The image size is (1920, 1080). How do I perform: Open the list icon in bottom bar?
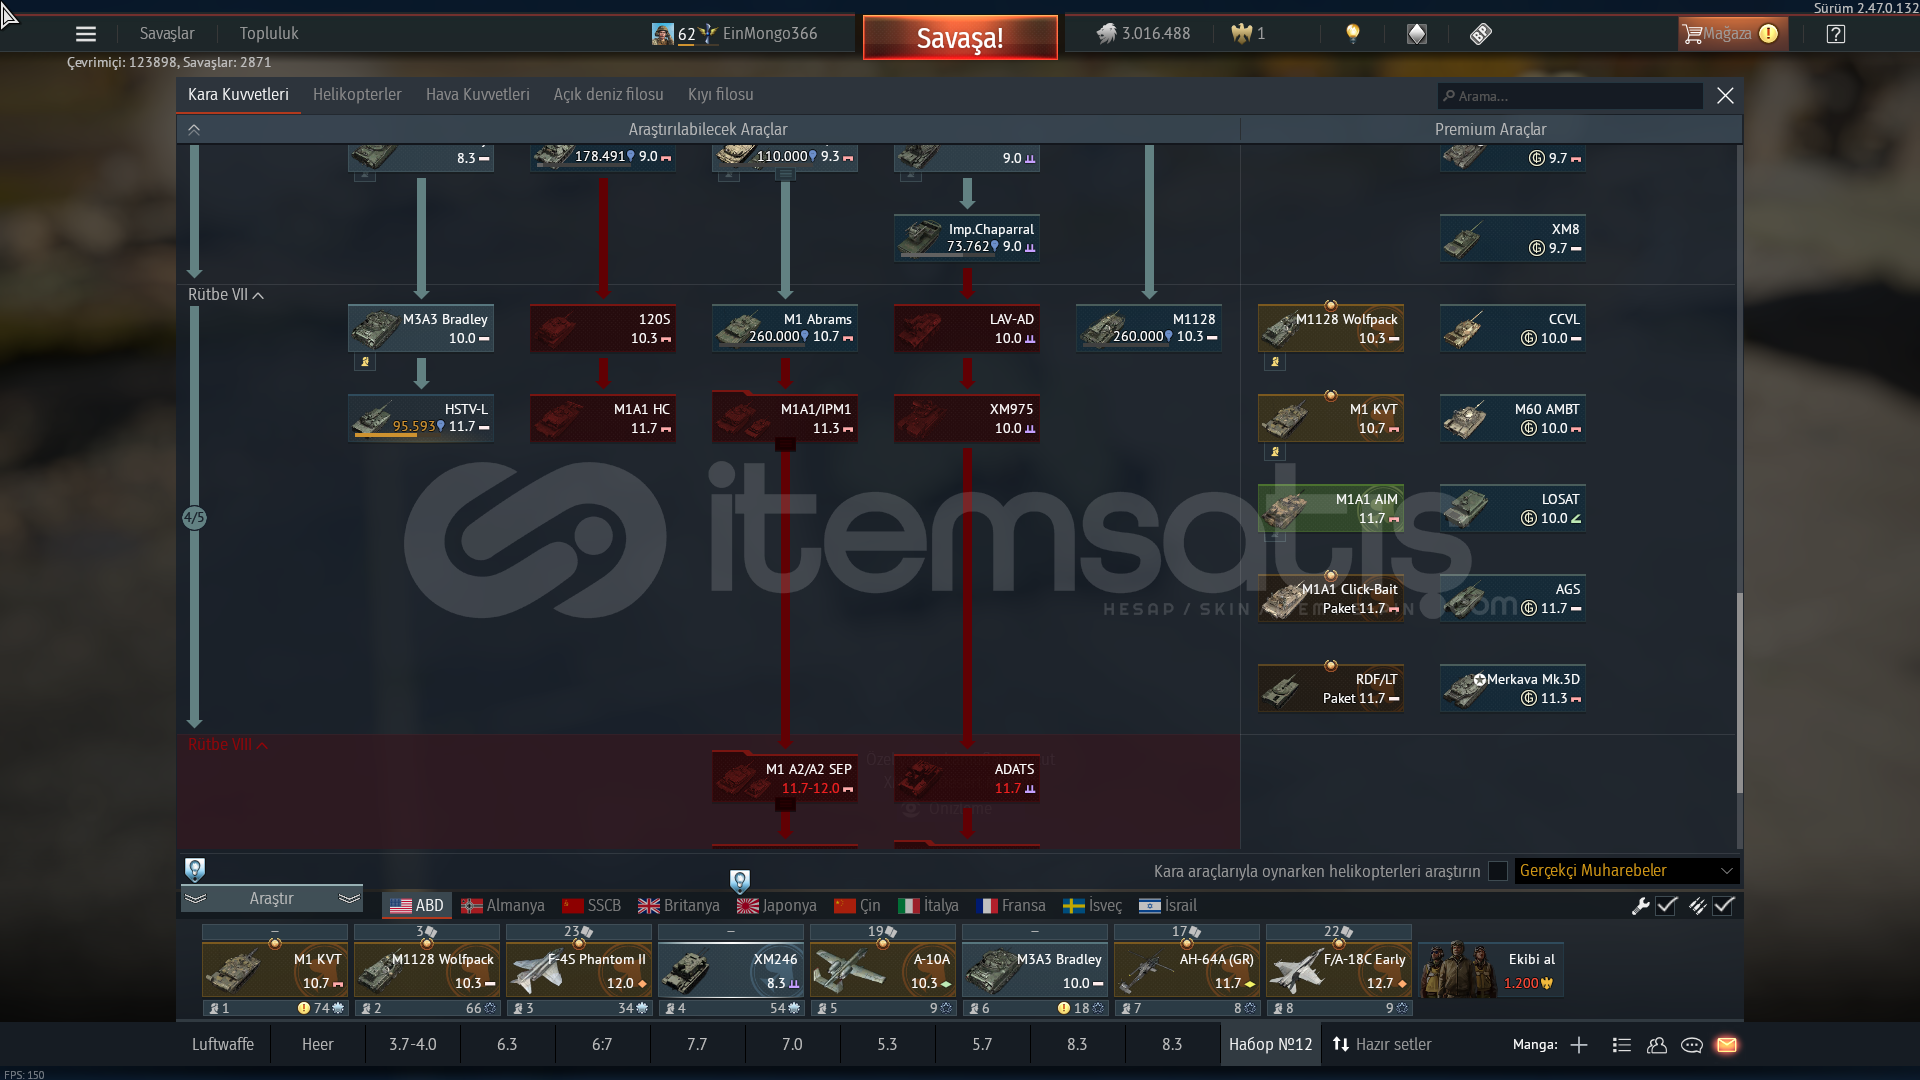pos(1622,1045)
